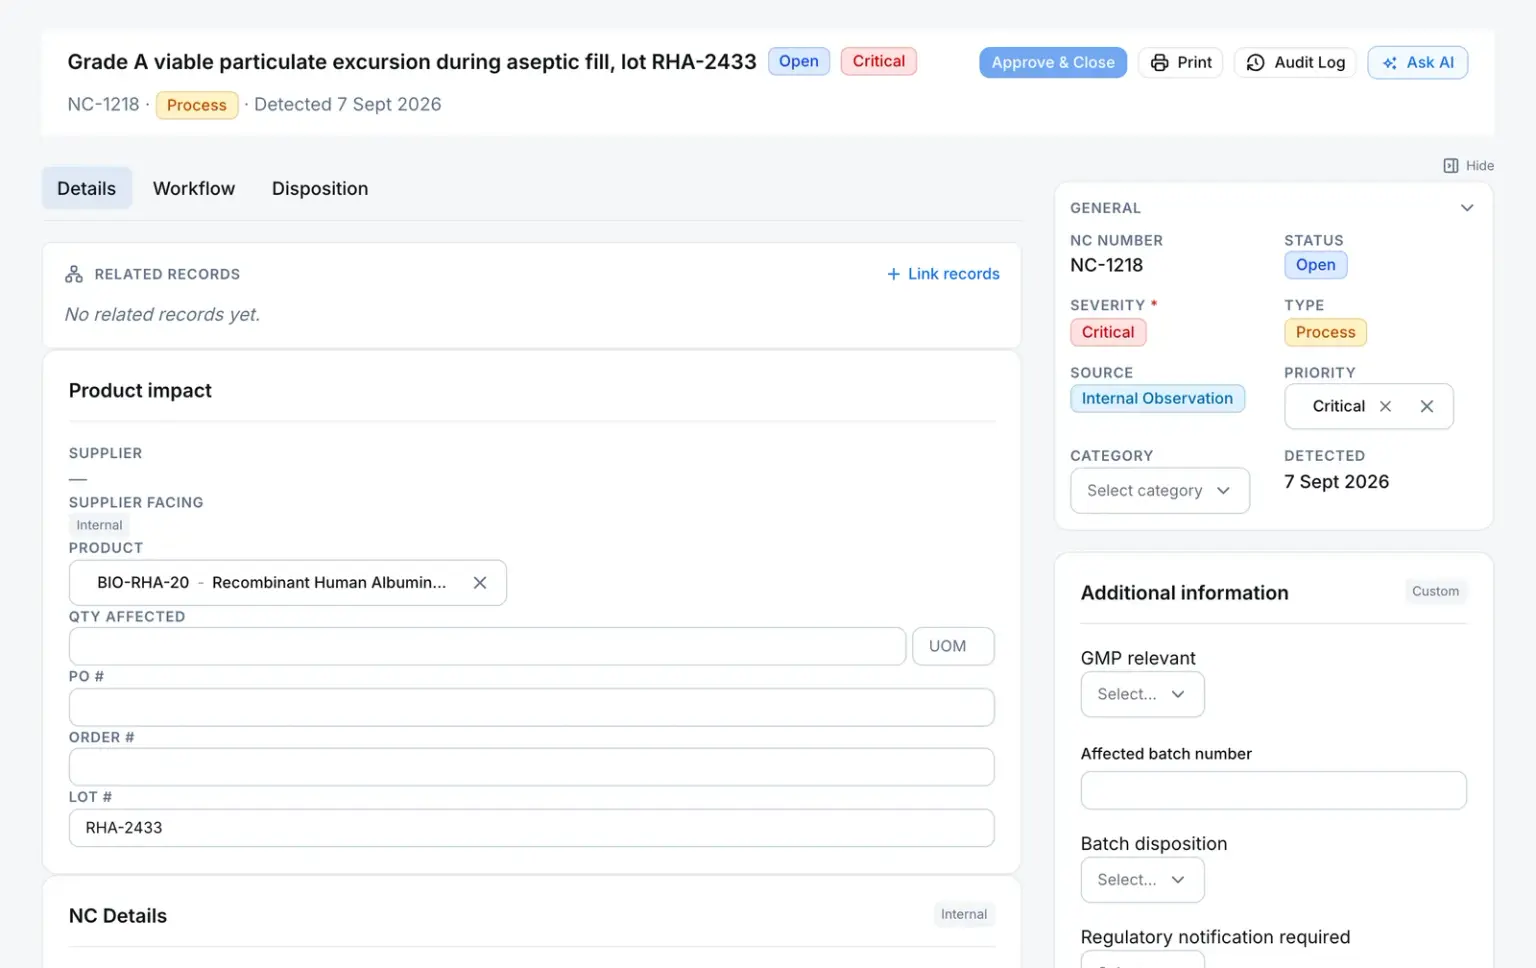The height and width of the screenshot is (968, 1536).
Task: Click the printer icon in Print button
Action: [x=1159, y=63]
